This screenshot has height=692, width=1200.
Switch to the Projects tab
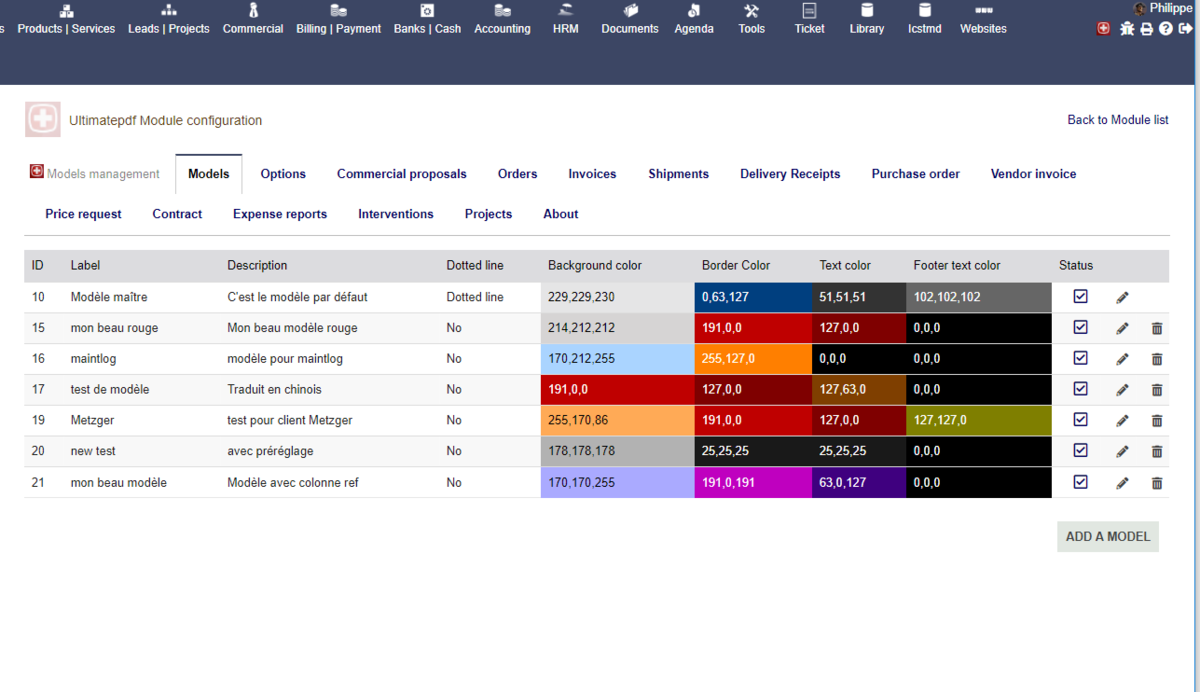coord(488,214)
